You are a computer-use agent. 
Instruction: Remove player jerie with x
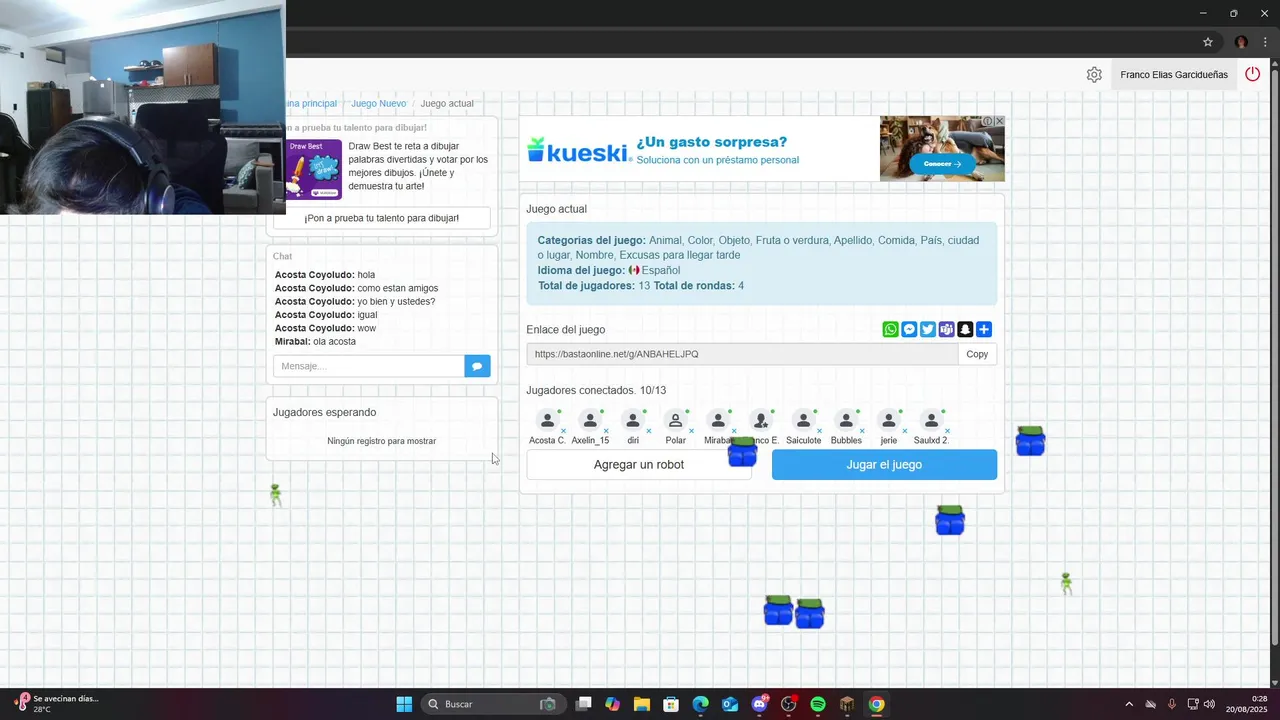point(905,431)
